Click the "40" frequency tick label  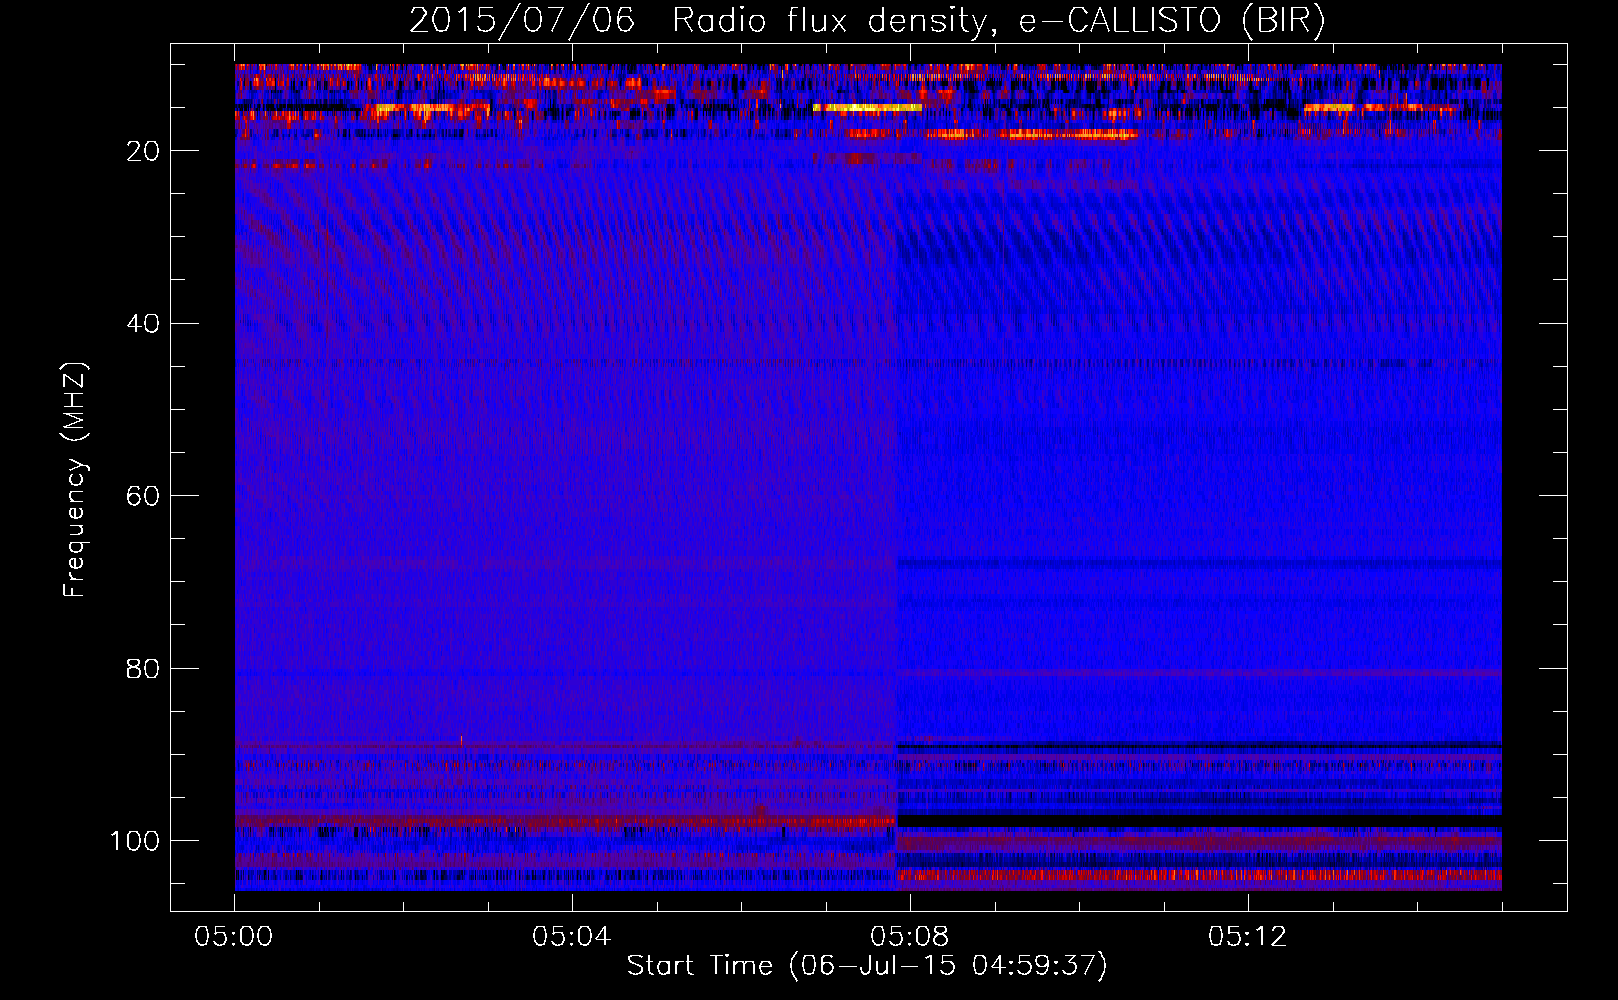click(143, 324)
